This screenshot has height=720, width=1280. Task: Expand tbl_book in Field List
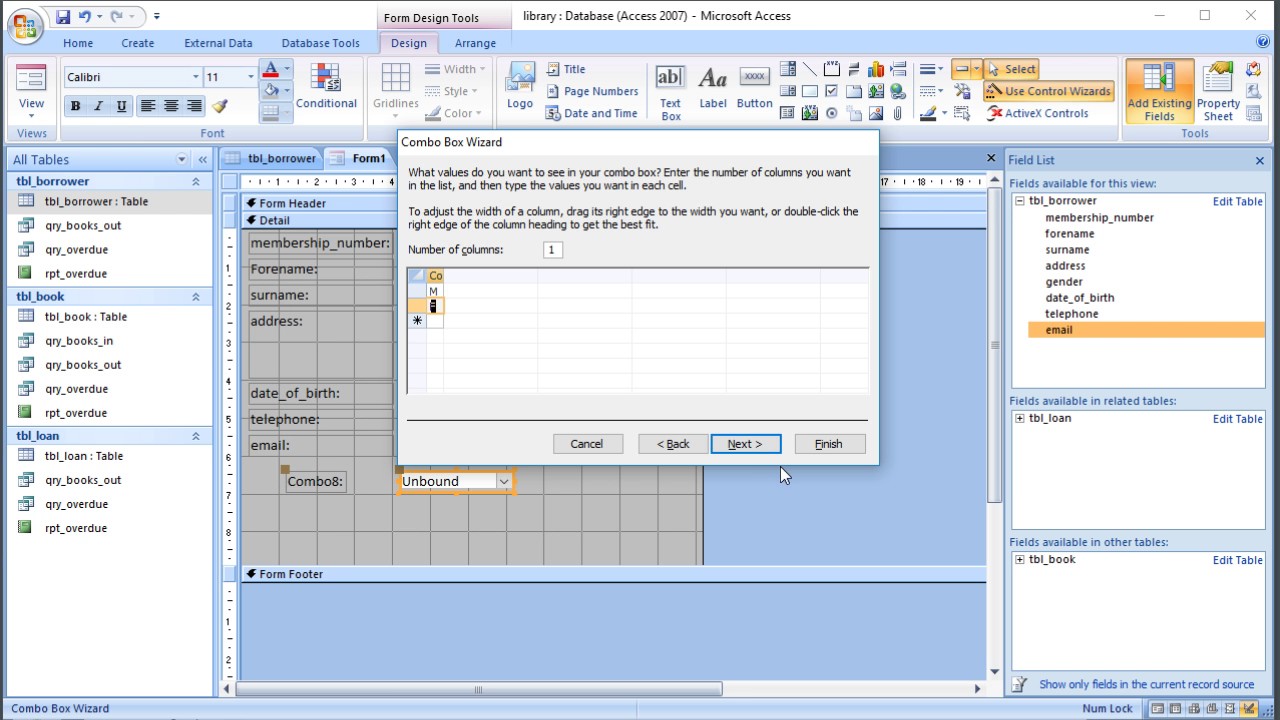(x=1020, y=559)
